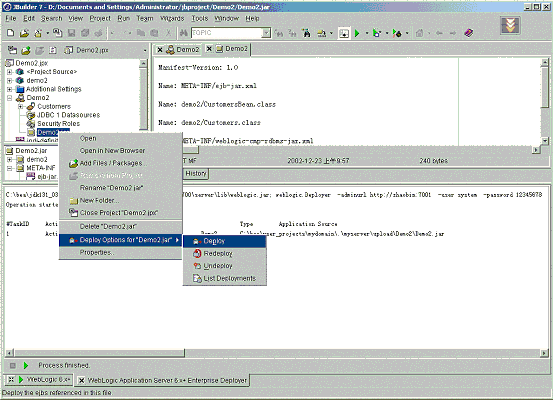Image resolution: width=553 pixels, height=400 pixels.
Task: Click the editor vertical scrollbar down arrow
Action: click(545, 141)
